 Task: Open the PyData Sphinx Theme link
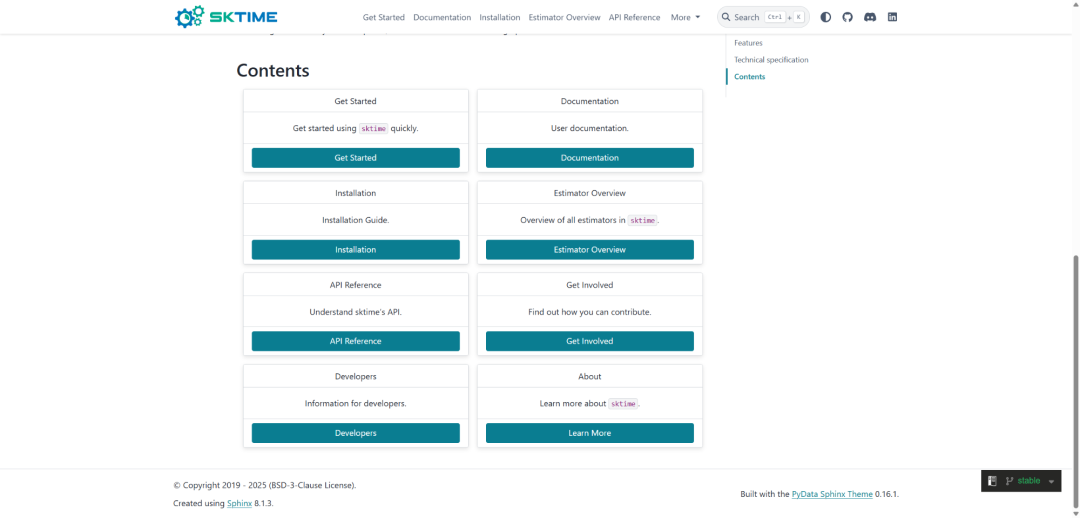pos(832,494)
